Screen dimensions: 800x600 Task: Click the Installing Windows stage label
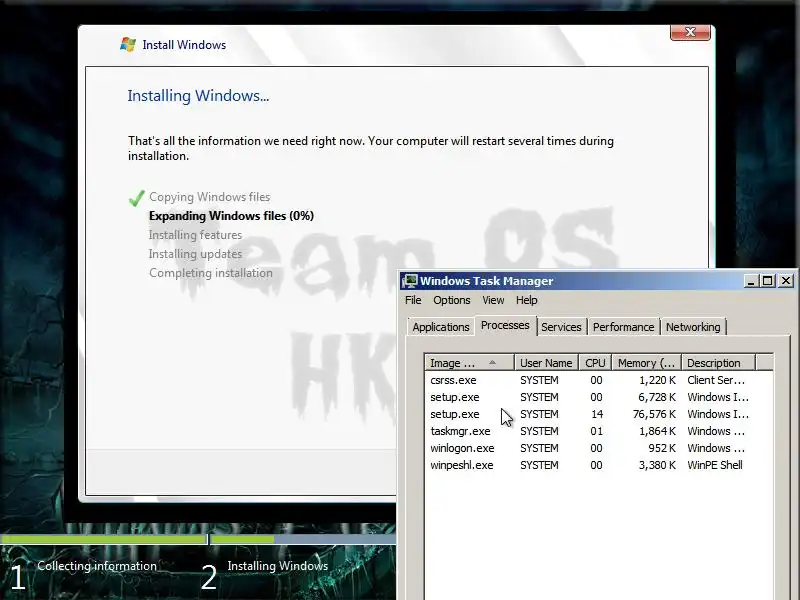pyautogui.click(x=278, y=566)
